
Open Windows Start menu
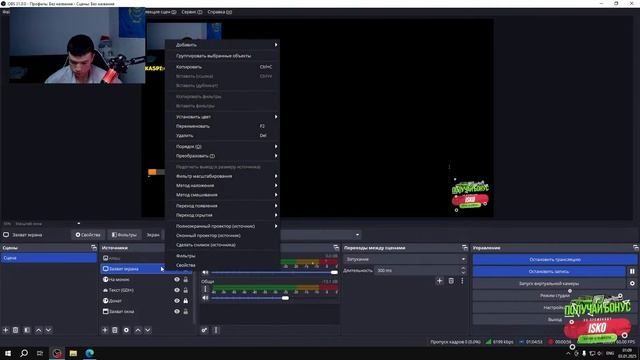[x=8, y=353]
